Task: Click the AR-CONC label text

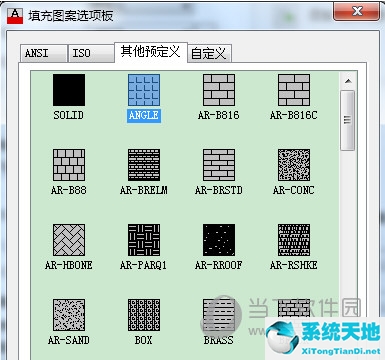Action: point(294,190)
